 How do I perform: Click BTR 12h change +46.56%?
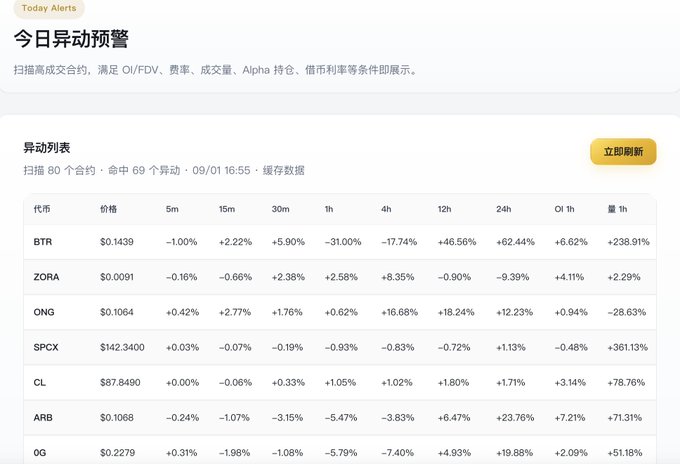[457, 242]
